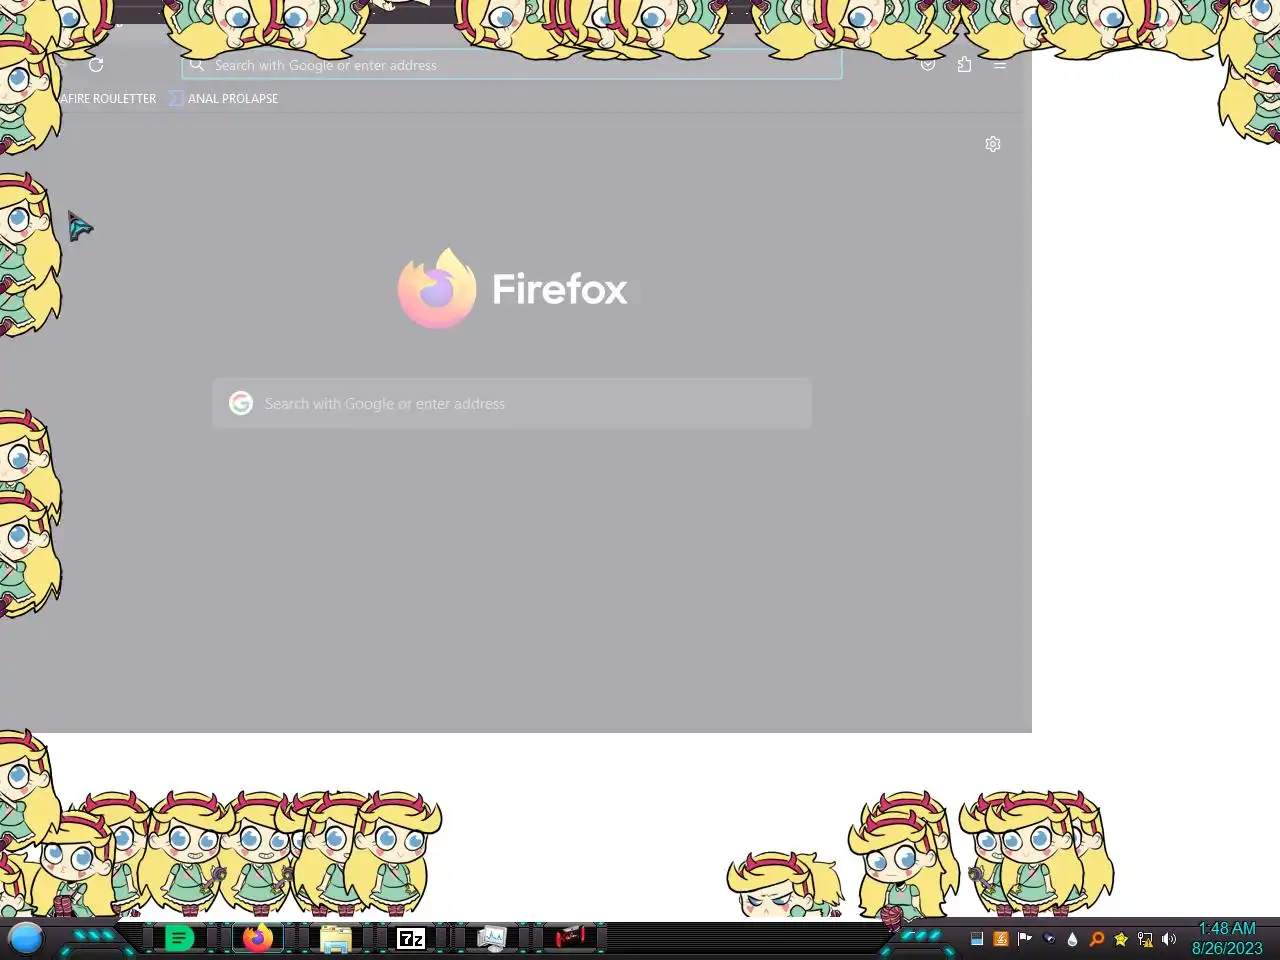
Task: Launch 7-Zip from the taskbar
Action: pos(411,938)
